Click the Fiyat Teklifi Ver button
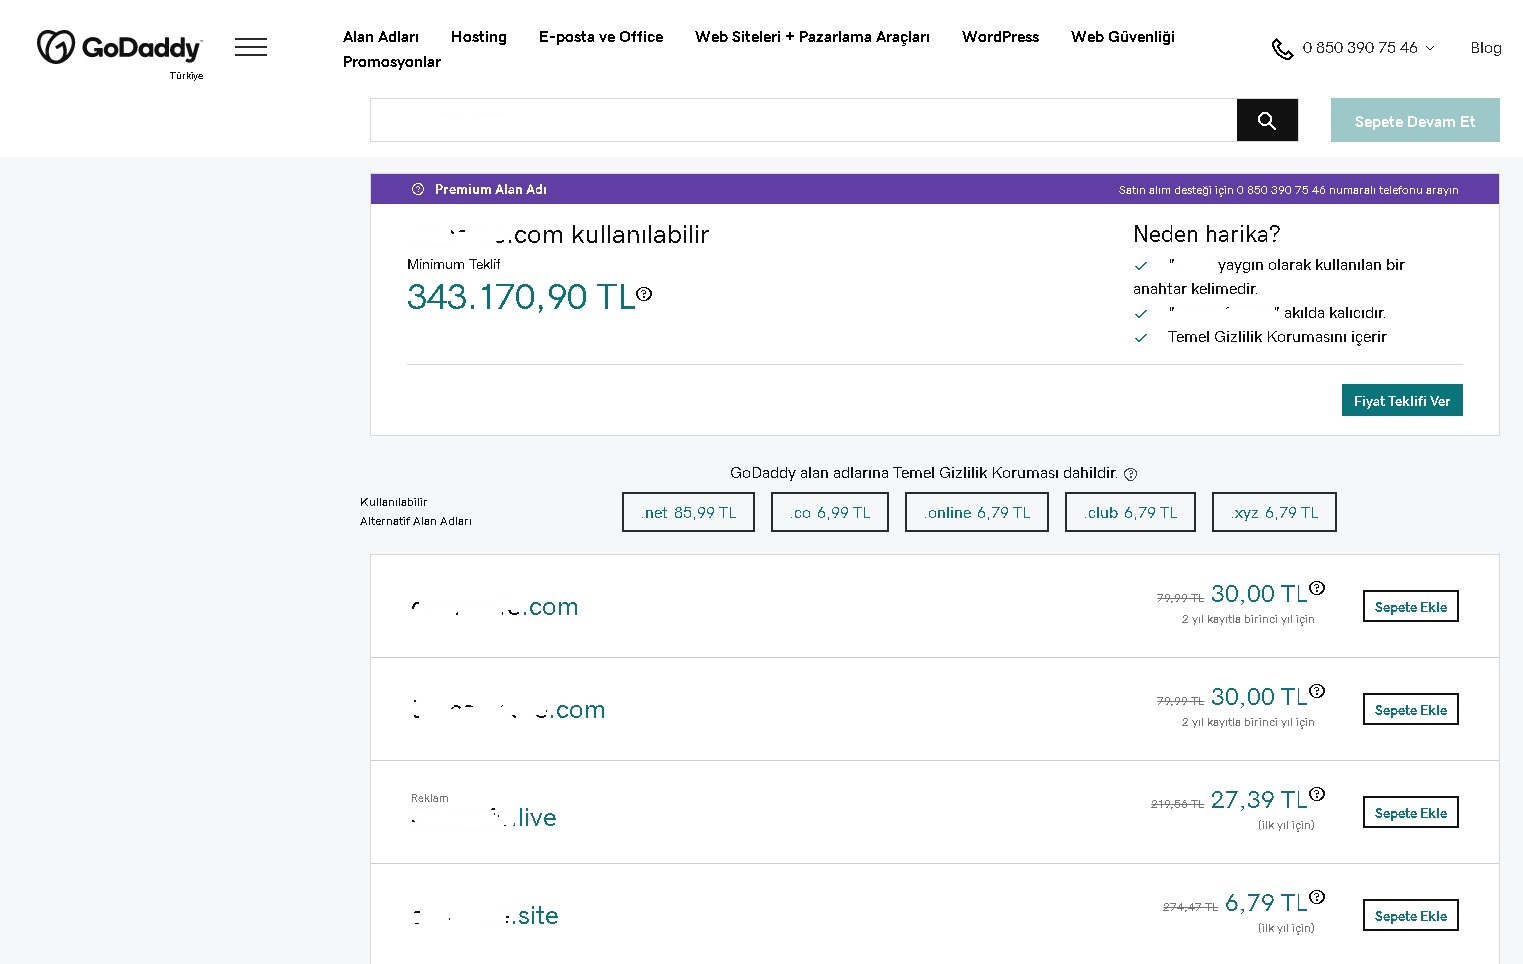1523x964 pixels. tap(1402, 400)
